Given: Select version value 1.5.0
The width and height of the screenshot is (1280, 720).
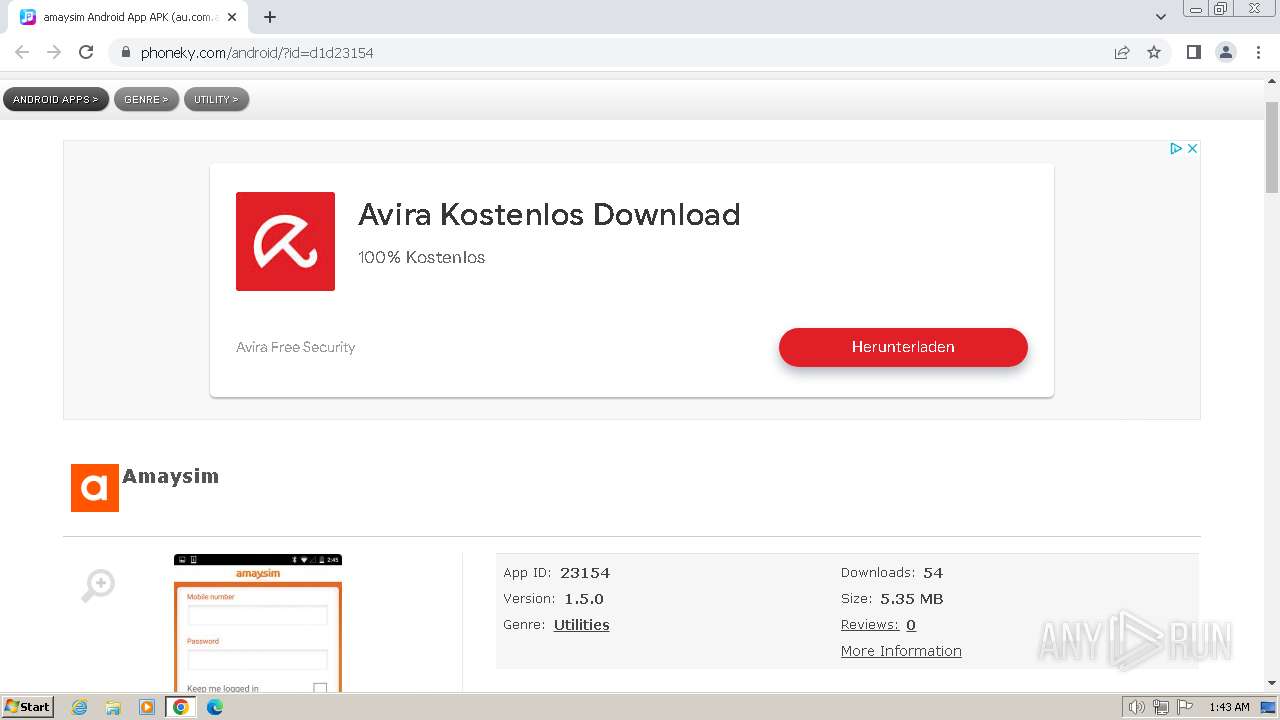Looking at the screenshot, I should [x=584, y=599].
